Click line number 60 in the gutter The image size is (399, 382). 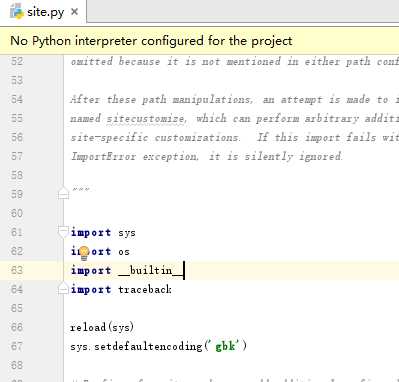coord(17,213)
